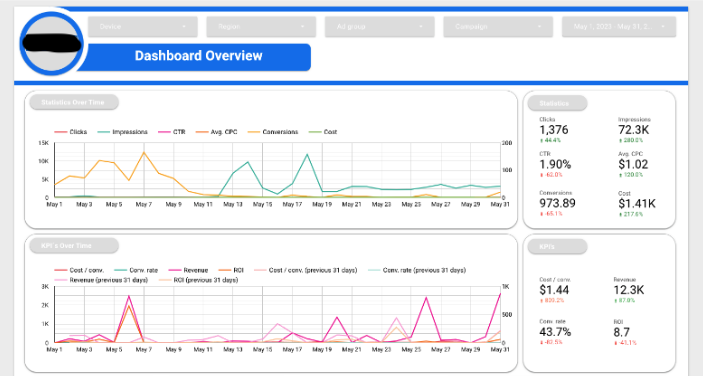Screen dimensions: 703x376
Task: Toggle the Conv. rate legend entry
Action: point(136,270)
